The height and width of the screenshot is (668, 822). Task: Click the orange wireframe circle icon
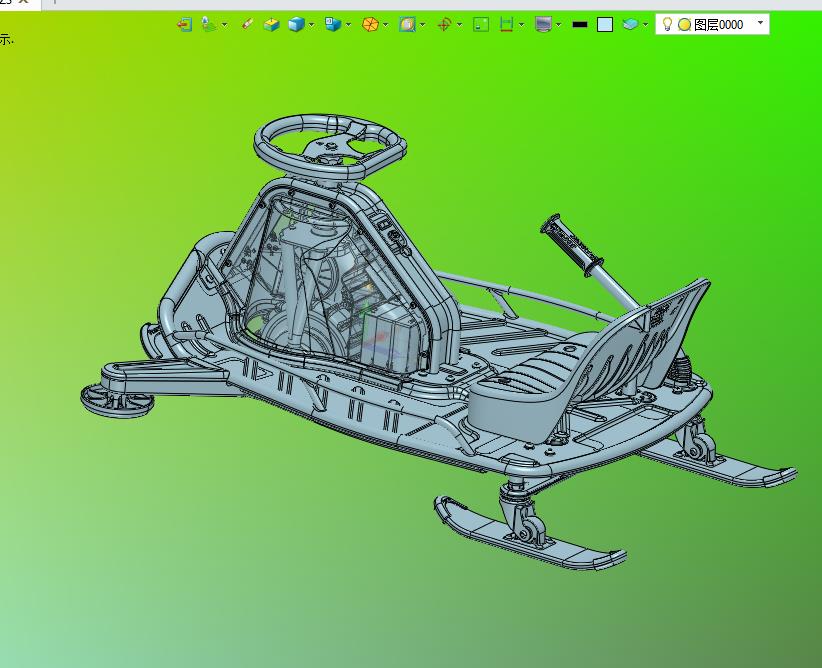point(370,24)
